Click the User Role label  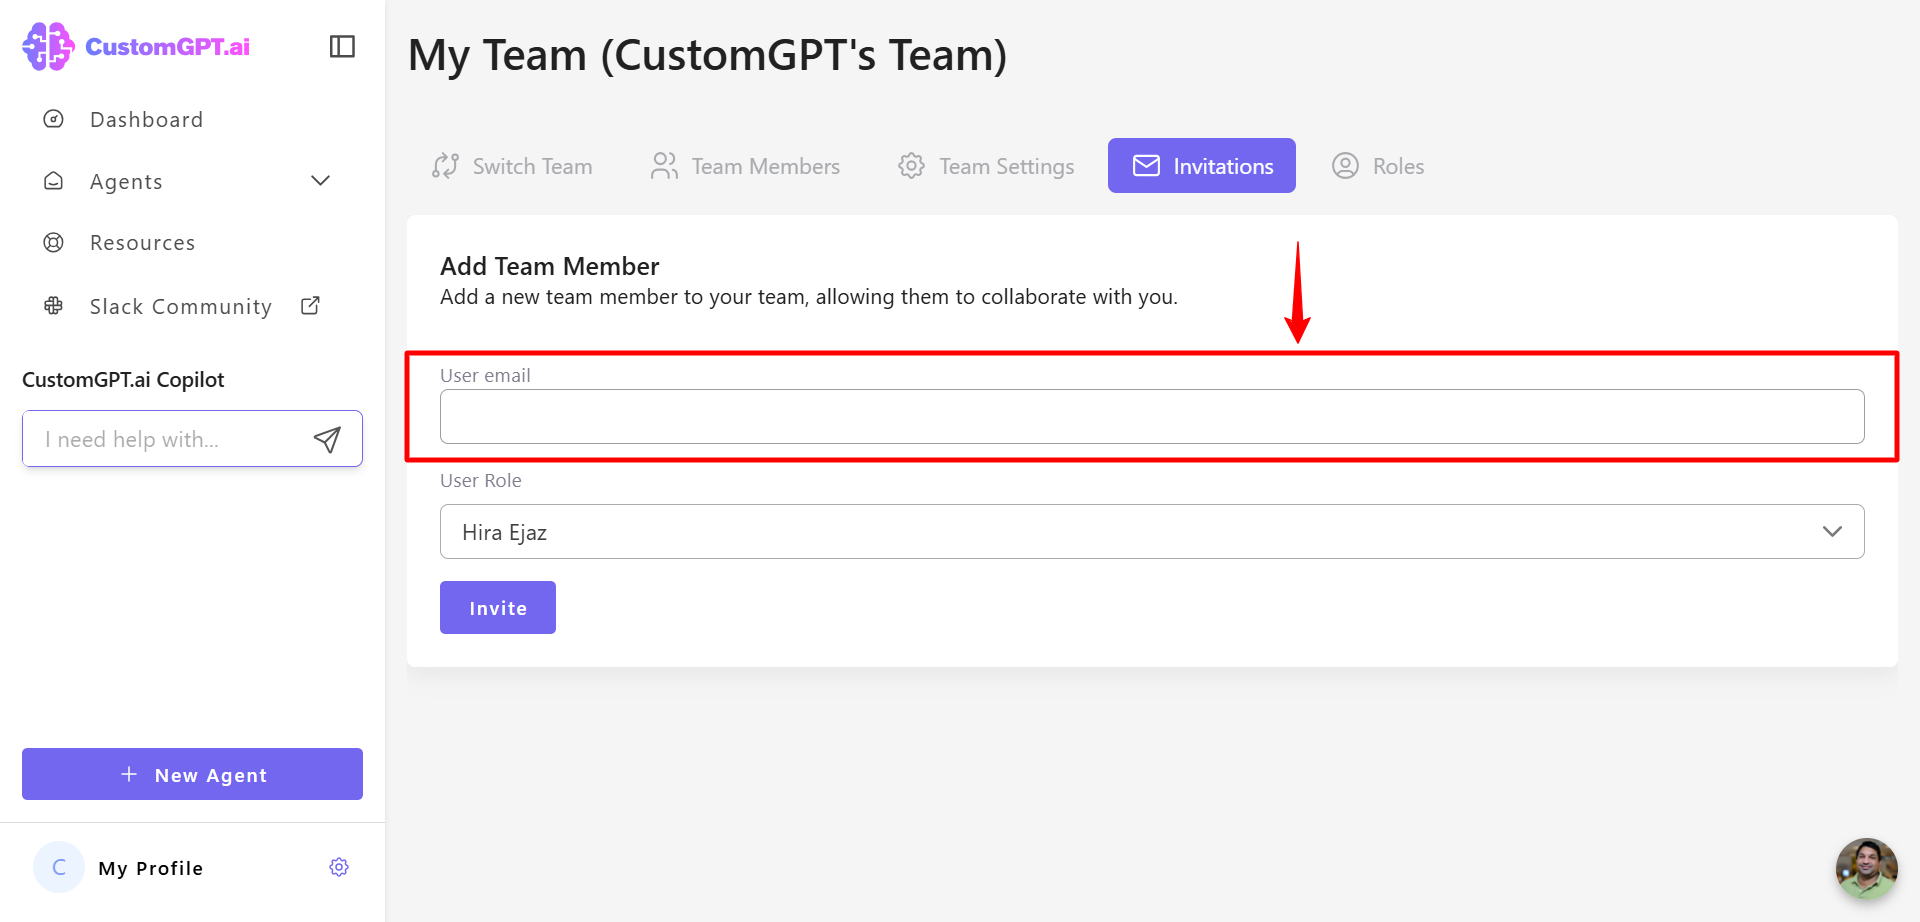(481, 480)
